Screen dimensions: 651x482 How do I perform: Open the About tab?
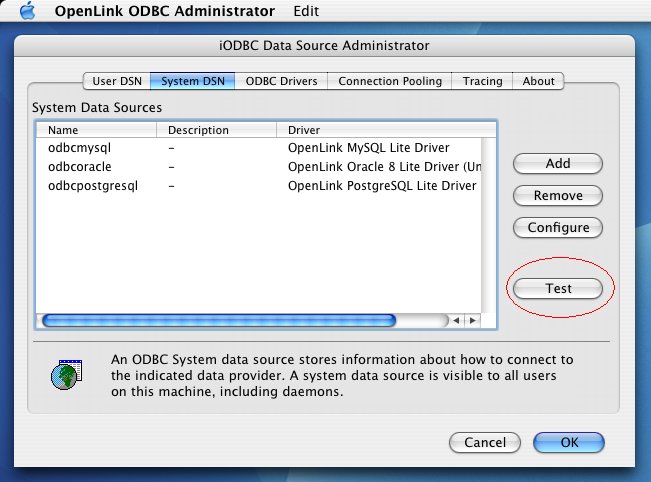click(538, 81)
